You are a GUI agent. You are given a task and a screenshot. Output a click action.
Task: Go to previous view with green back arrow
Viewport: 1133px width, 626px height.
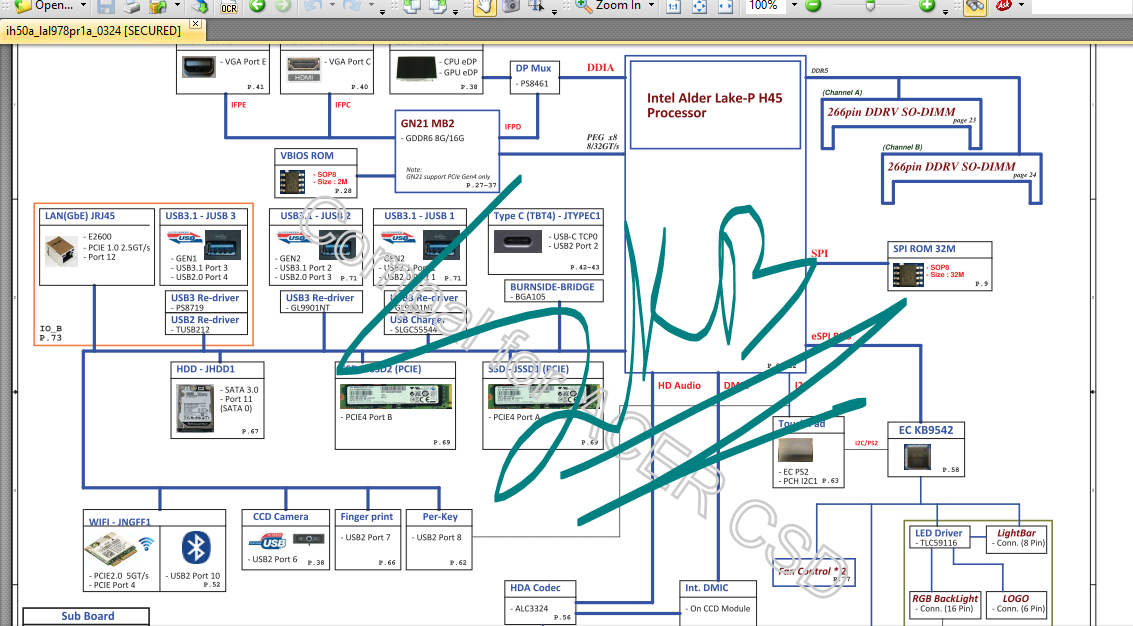click(x=257, y=6)
